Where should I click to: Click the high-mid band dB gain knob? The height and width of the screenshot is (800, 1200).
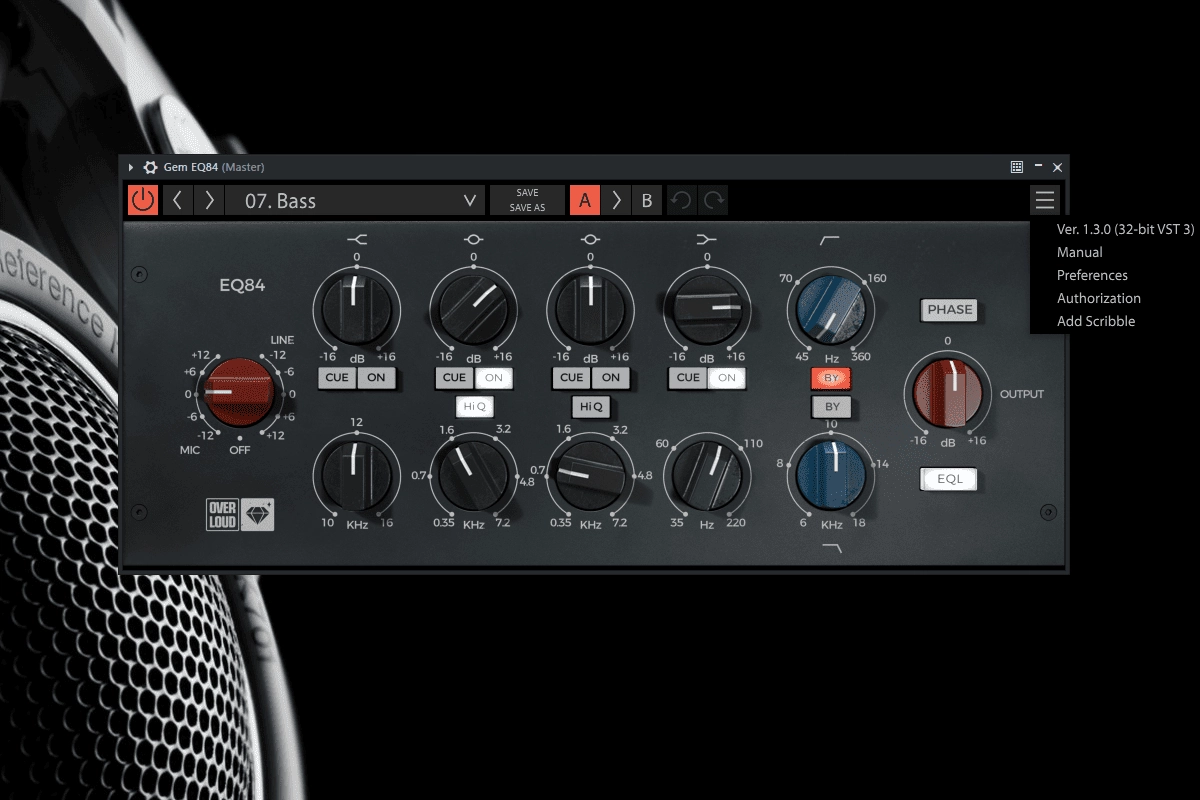coord(473,309)
